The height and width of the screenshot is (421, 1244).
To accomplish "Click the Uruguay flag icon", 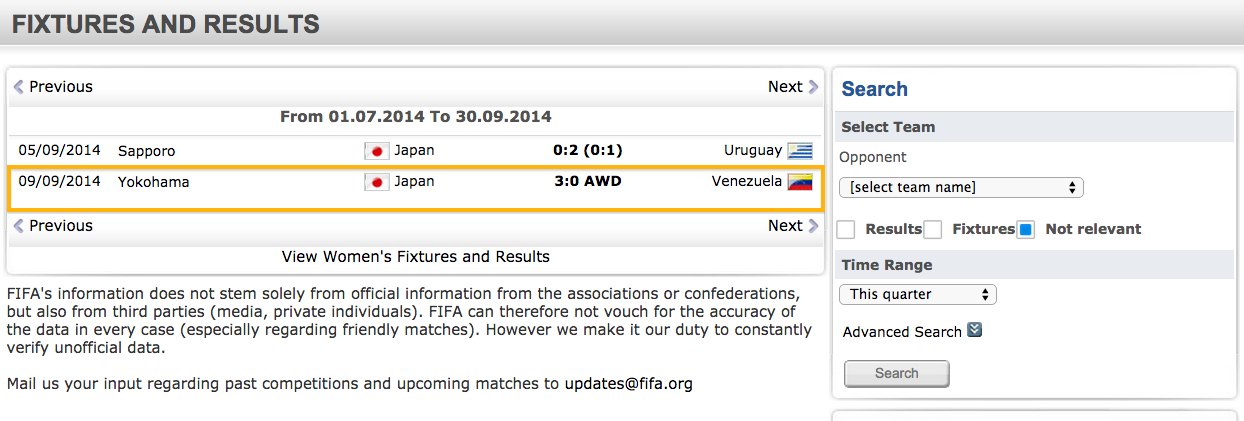I will (x=799, y=151).
